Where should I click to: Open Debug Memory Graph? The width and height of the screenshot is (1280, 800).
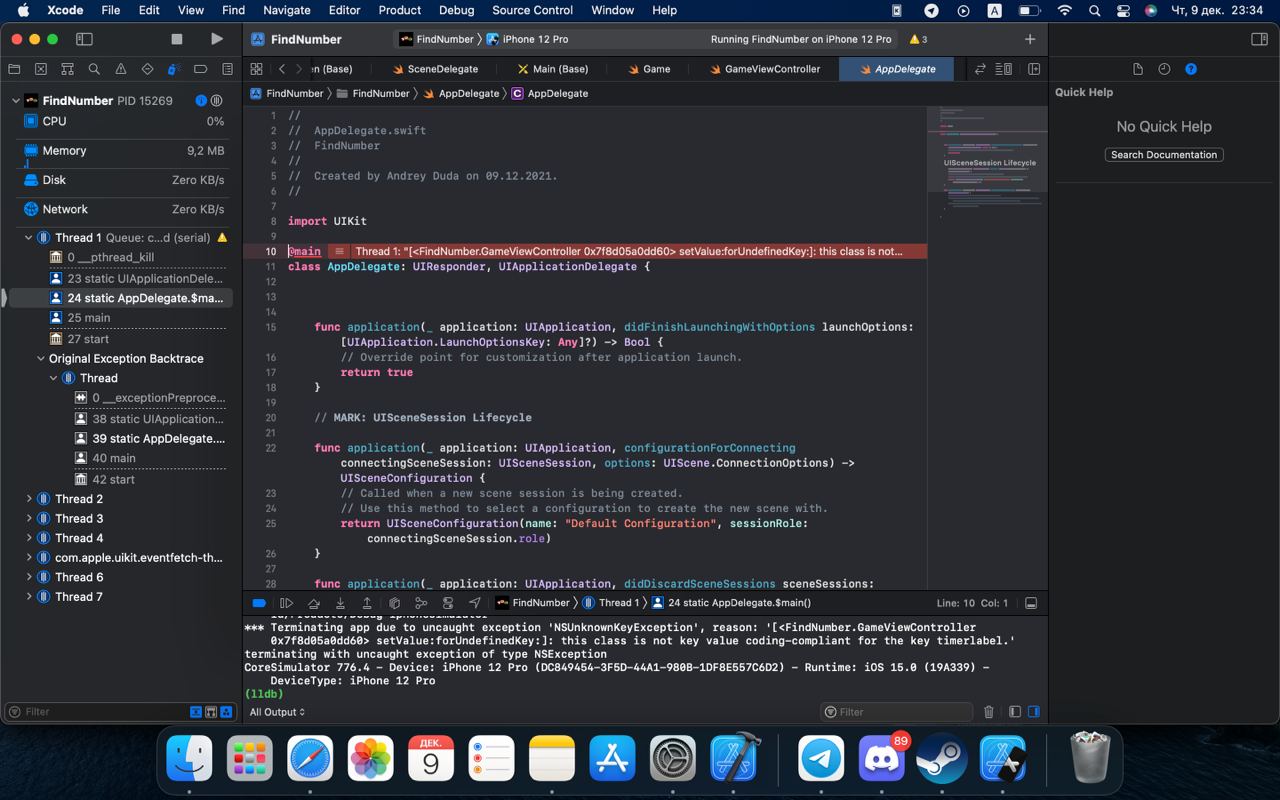421,603
